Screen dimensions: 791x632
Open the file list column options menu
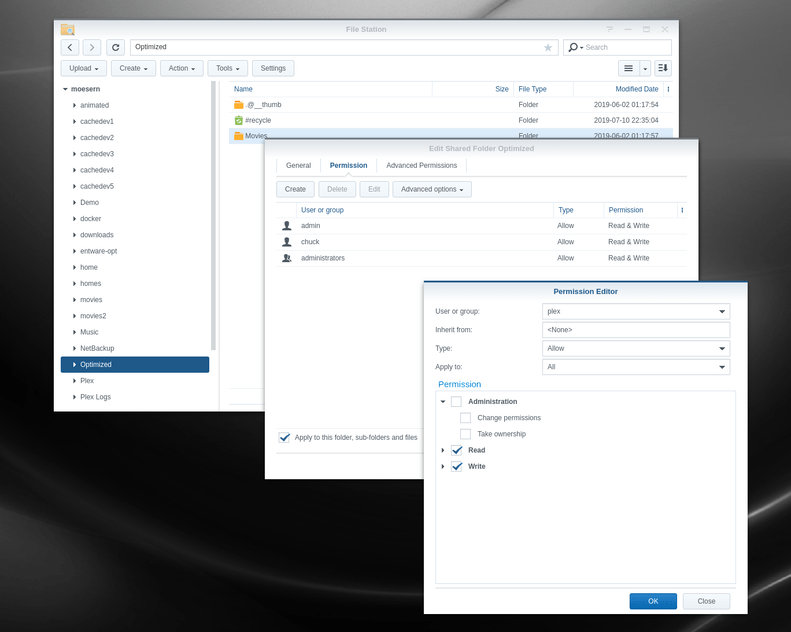(668, 89)
